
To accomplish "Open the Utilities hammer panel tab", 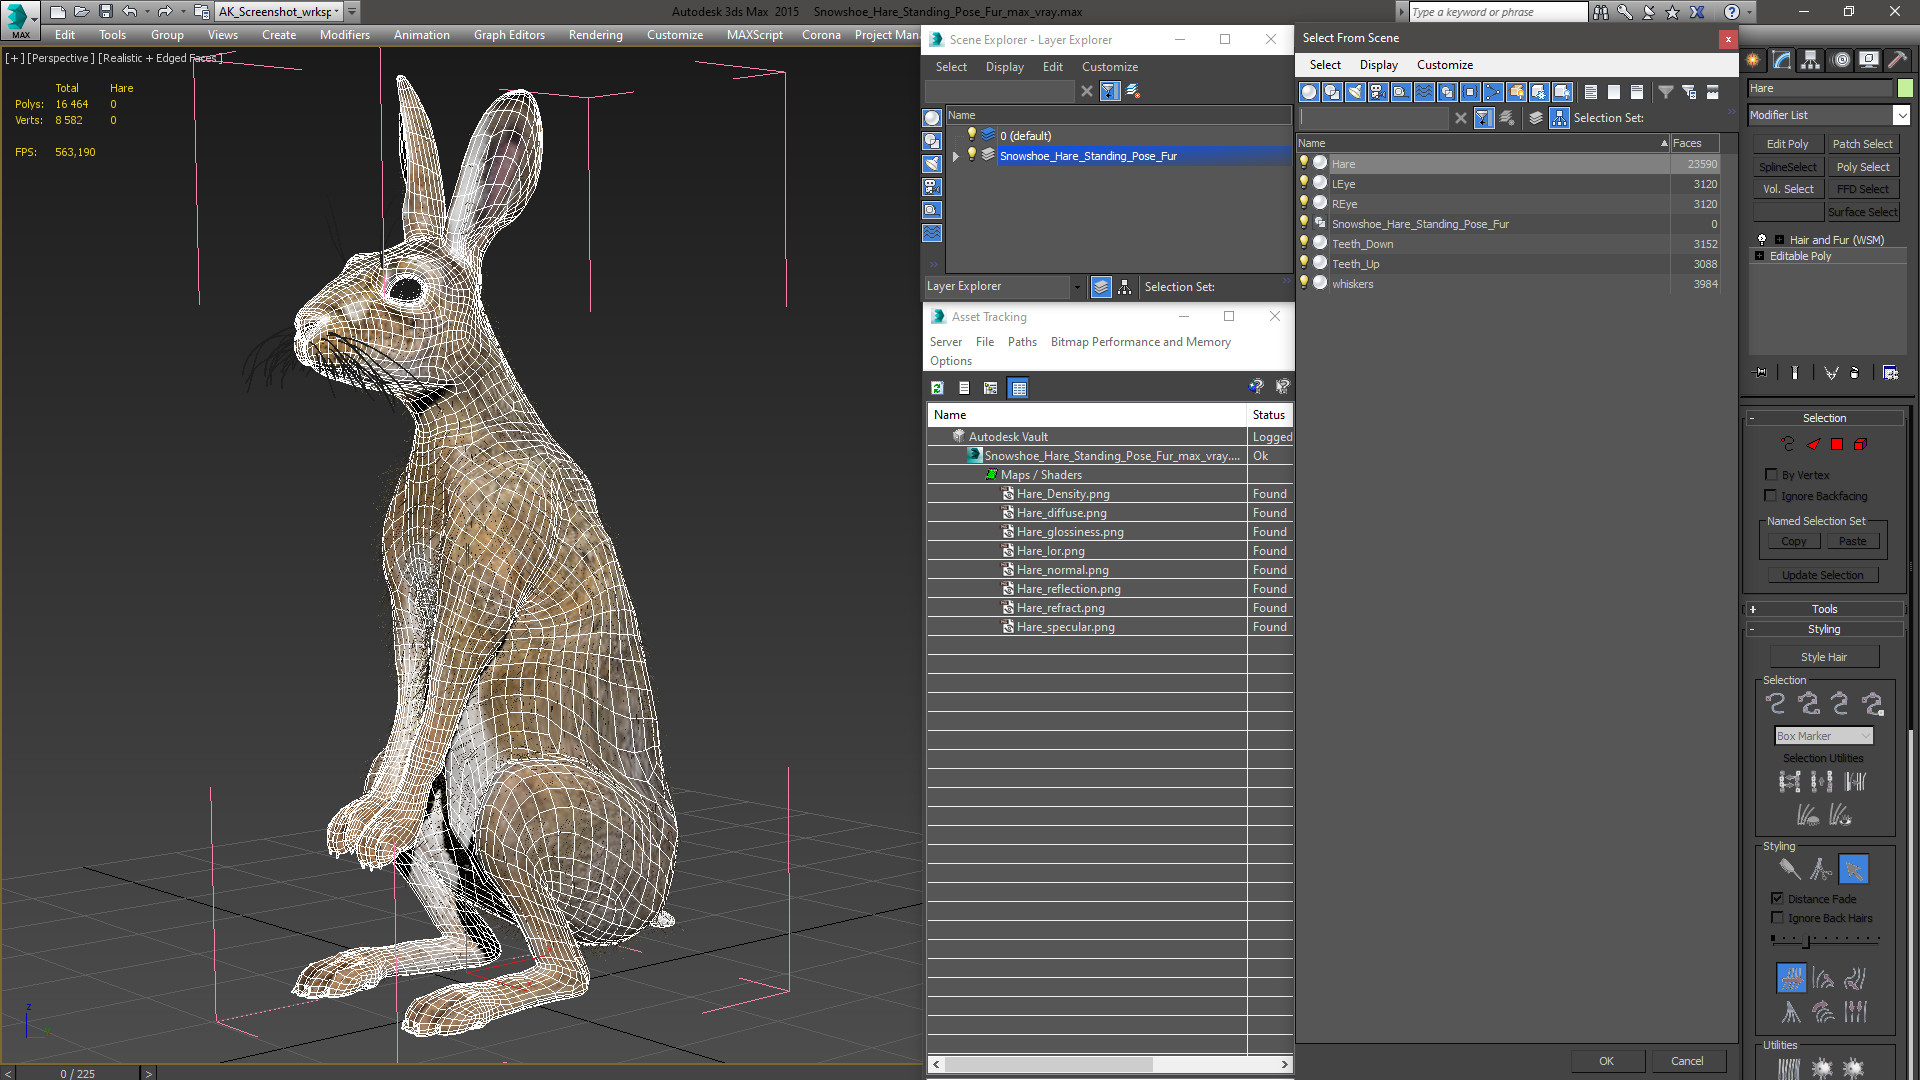I will click(x=1897, y=60).
